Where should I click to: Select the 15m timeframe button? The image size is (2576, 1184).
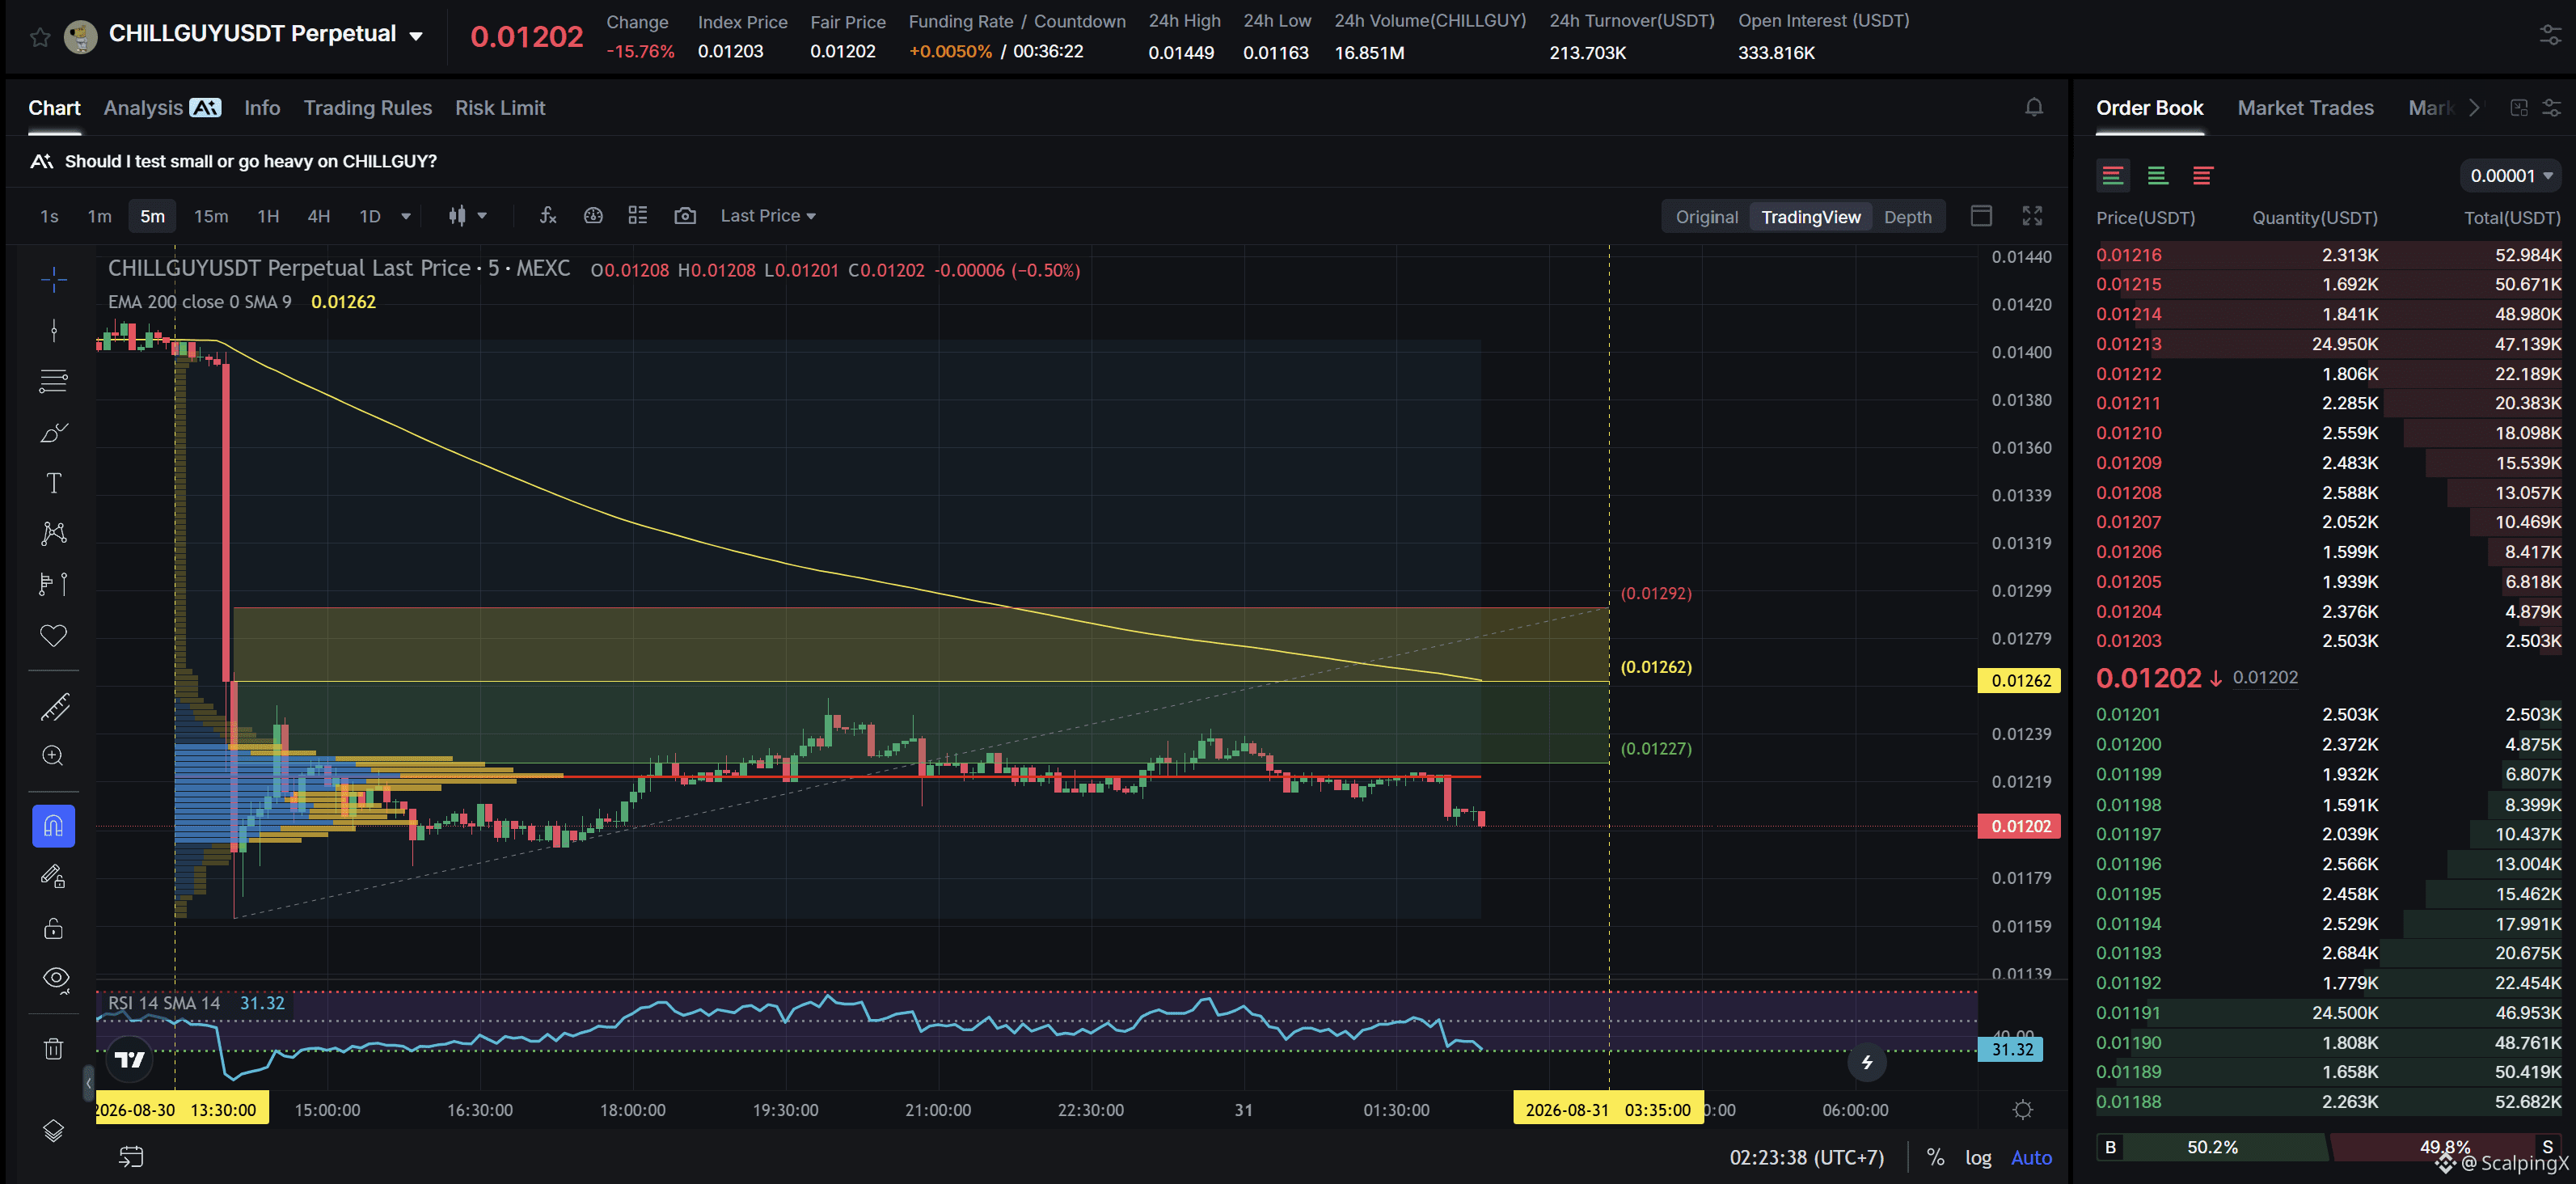click(211, 215)
